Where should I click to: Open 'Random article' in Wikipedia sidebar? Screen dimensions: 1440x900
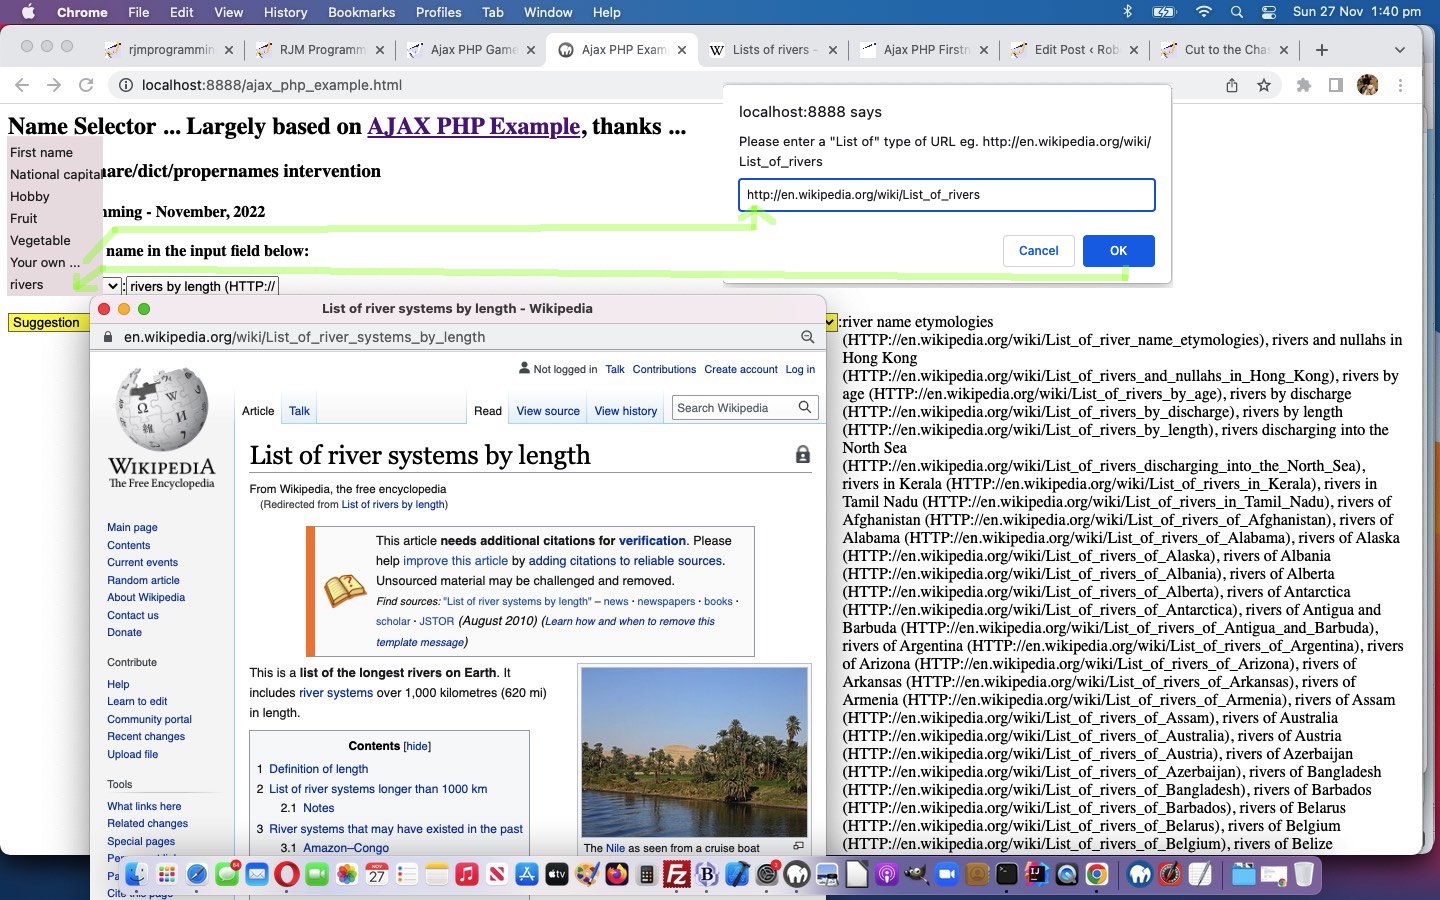click(x=143, y=580)
